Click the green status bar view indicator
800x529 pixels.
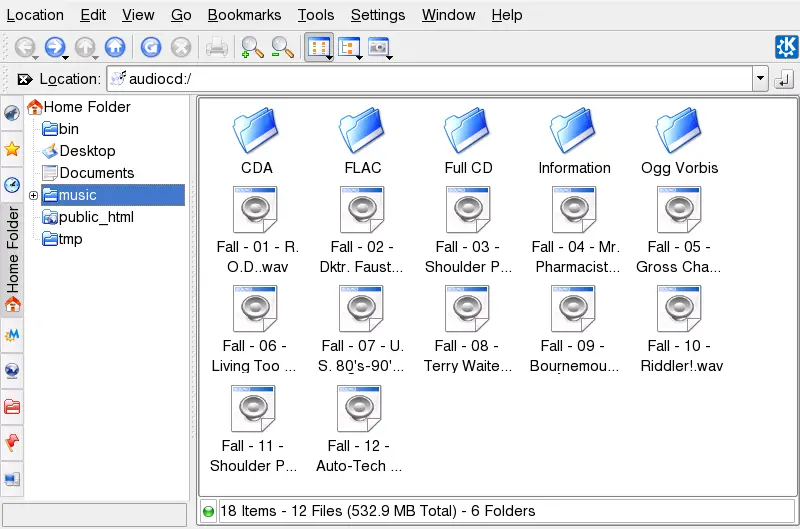[x=208, y=511]
